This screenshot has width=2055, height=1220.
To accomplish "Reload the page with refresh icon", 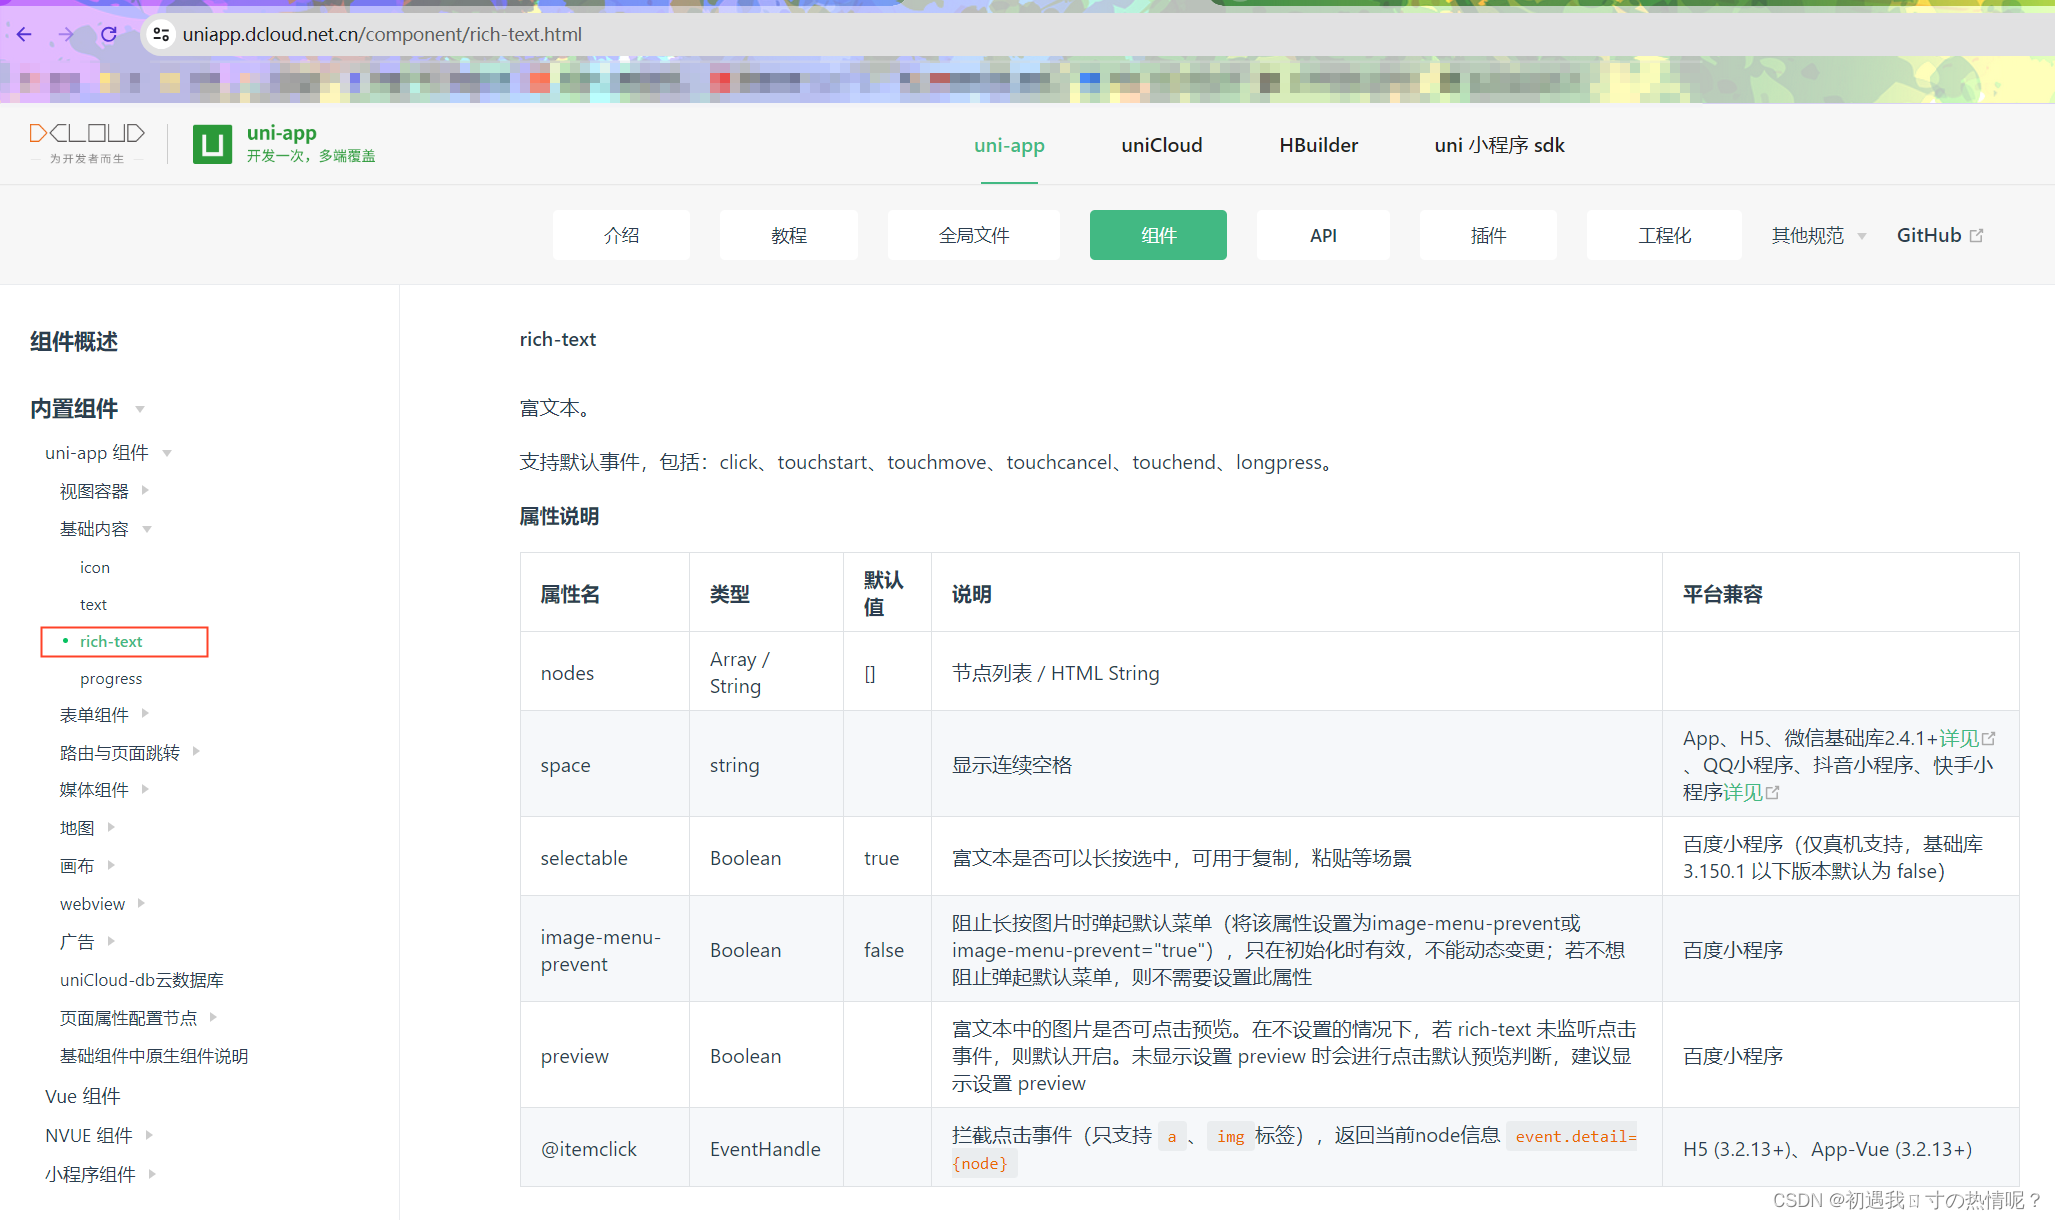I will pyautogui.click(x=109, y=34).
